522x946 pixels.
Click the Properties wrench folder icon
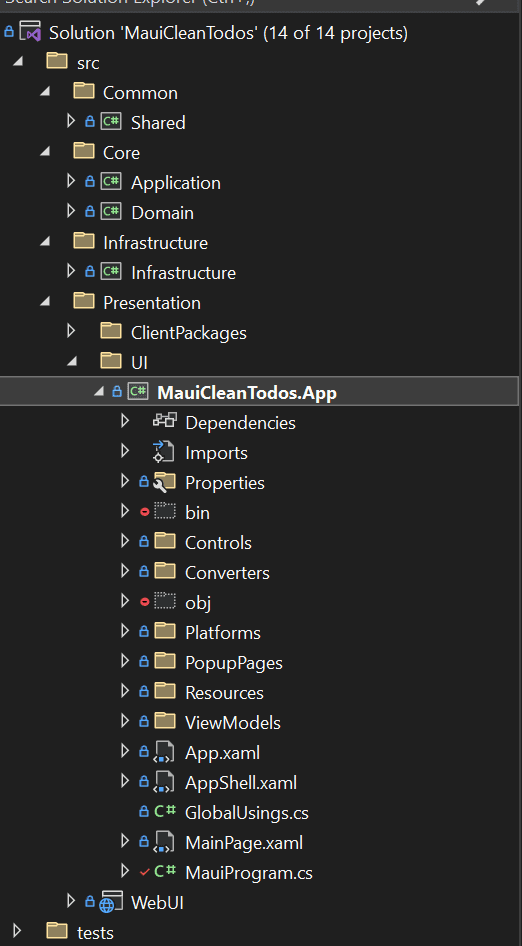[x=164, y=482]
